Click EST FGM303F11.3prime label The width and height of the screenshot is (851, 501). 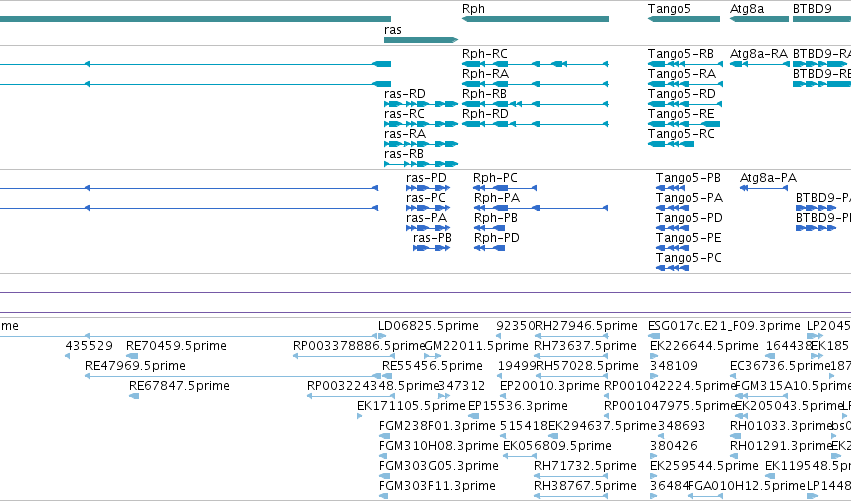click(x=437, y=486)
